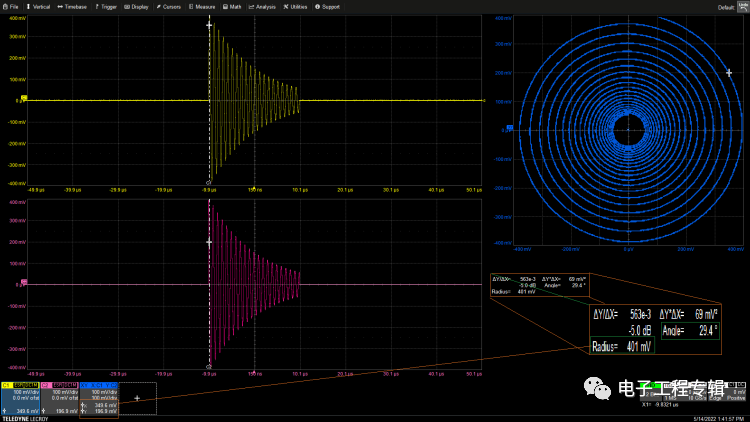Click the -5.0 dB value in zoomed readout

point(640,330)
